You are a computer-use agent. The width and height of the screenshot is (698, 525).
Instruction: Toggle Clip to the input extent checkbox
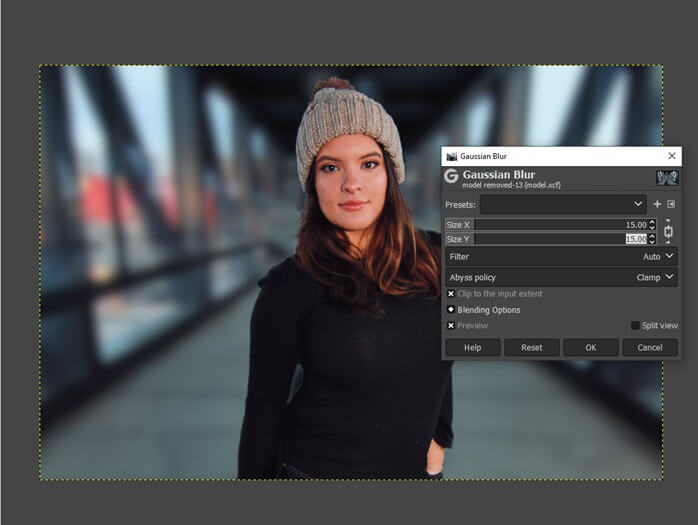point(451,294)
